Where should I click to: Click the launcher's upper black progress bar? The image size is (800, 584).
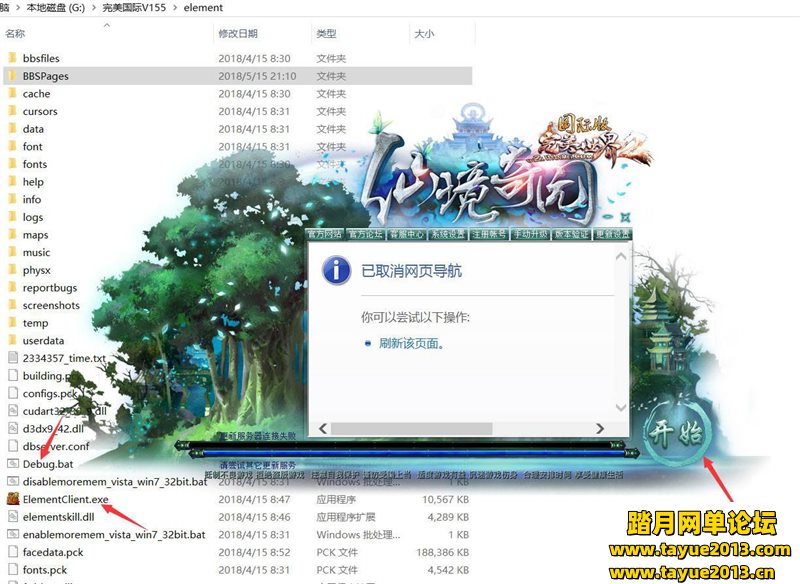tap(398, 445)
